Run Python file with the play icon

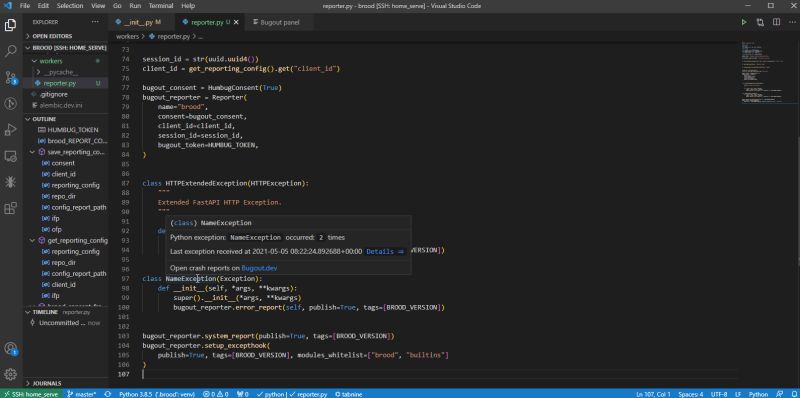point(744,22)
